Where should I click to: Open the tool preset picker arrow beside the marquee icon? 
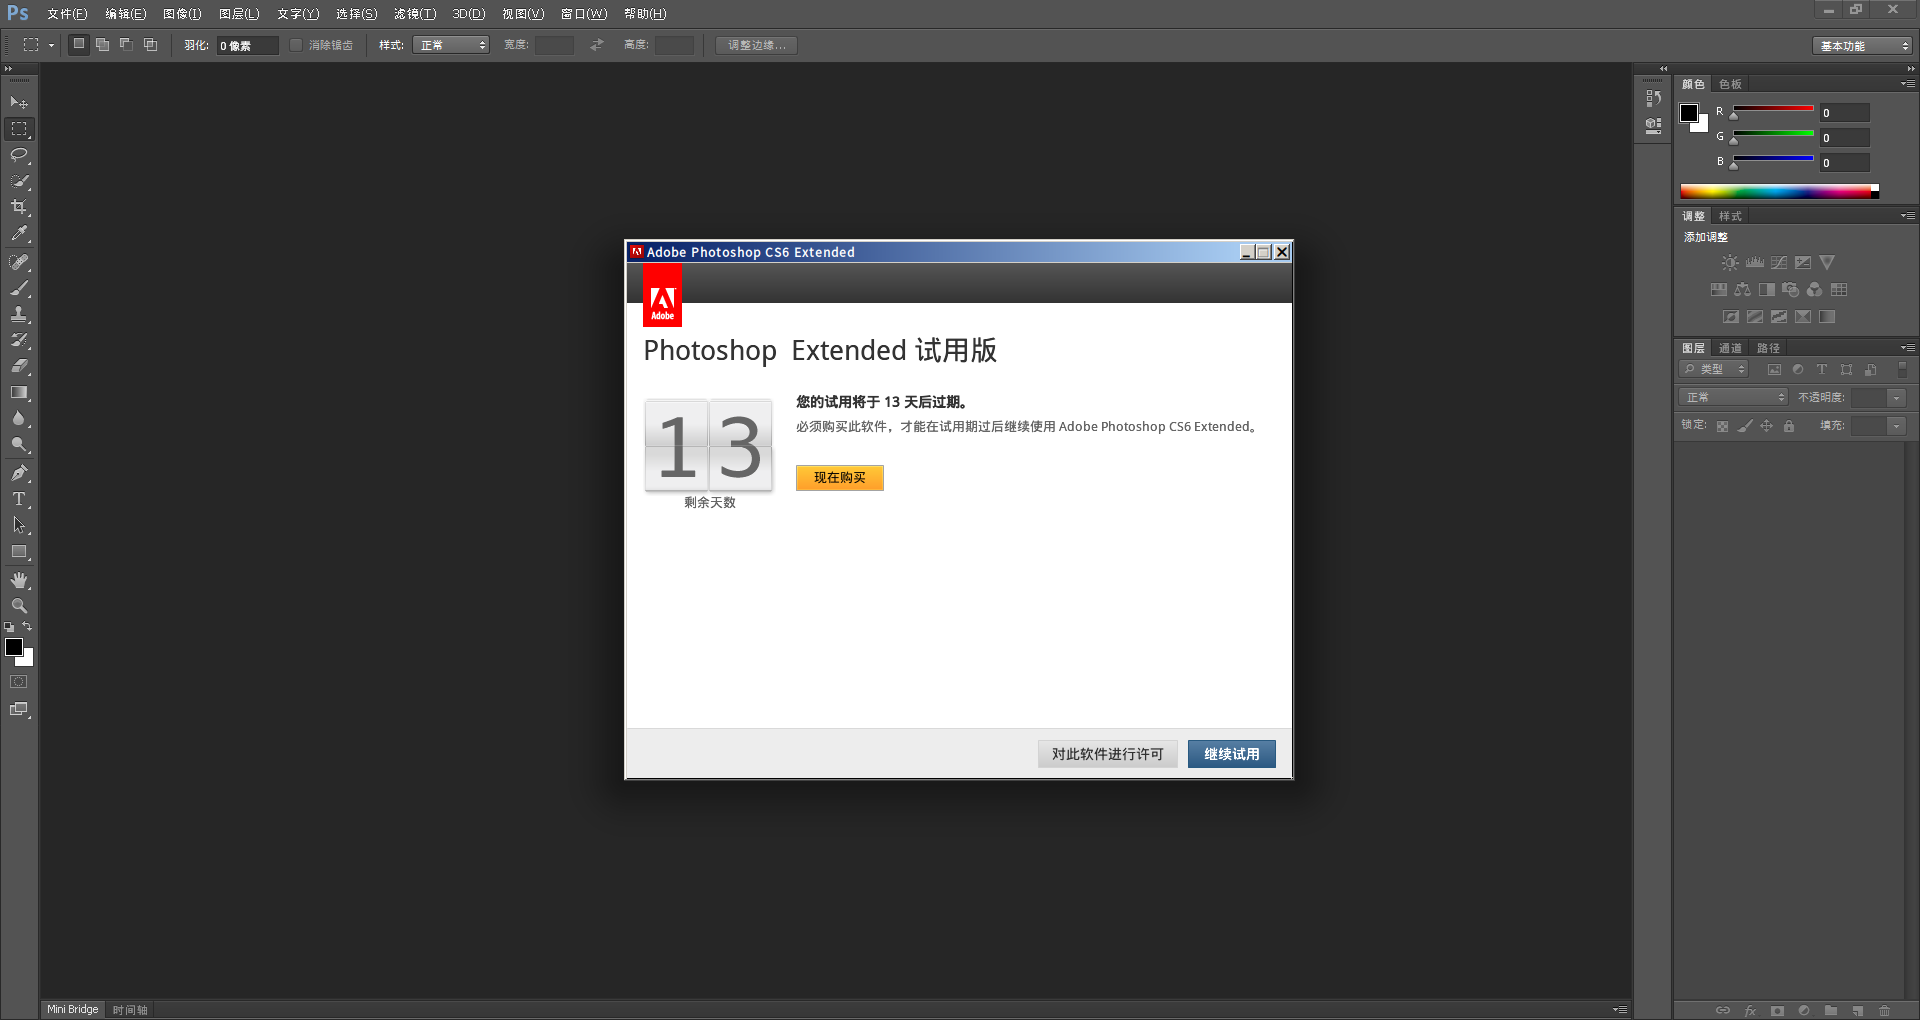point(51,45)
